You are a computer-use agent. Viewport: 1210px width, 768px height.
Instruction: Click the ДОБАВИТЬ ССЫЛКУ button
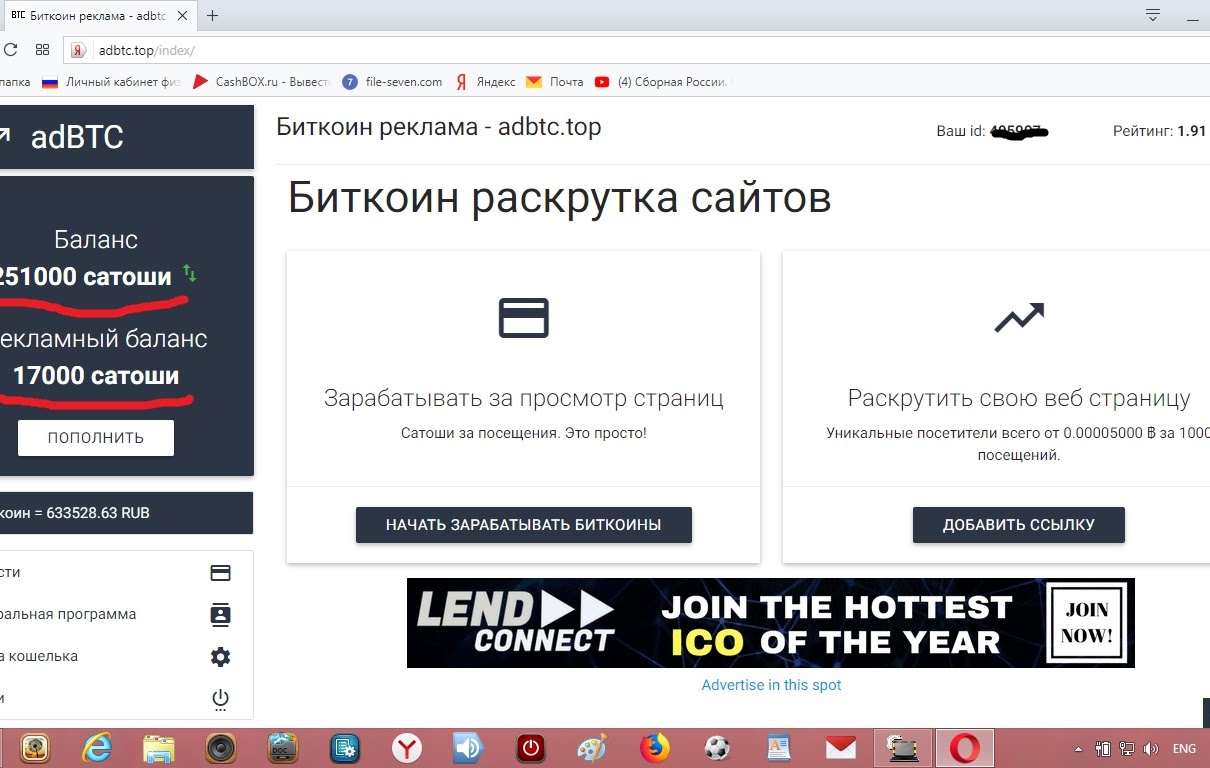pyautogui.click(x=1019, y=525)
